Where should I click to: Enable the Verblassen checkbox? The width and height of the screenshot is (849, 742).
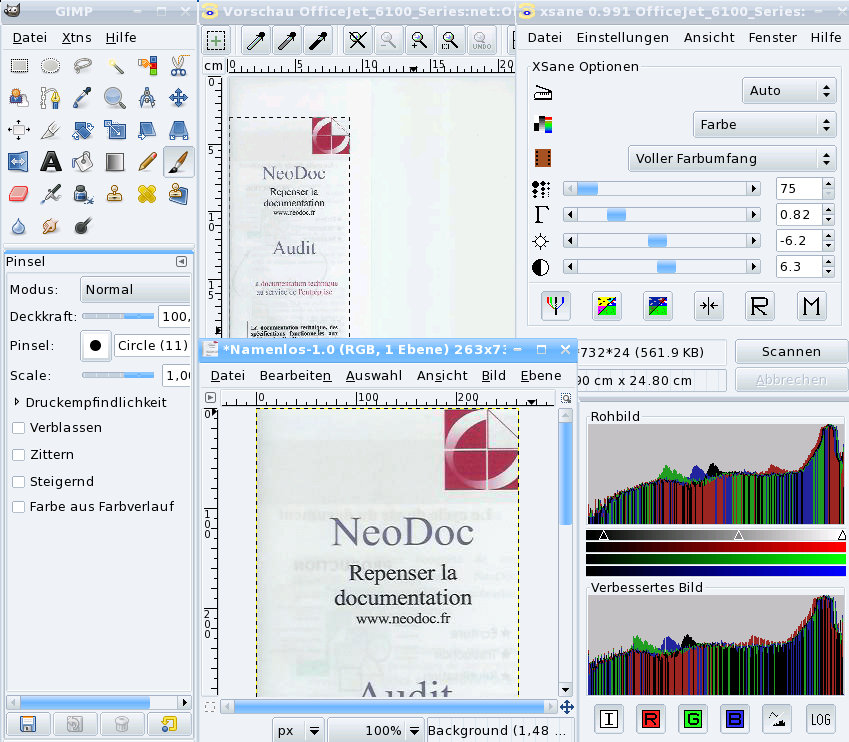(19, 428)
